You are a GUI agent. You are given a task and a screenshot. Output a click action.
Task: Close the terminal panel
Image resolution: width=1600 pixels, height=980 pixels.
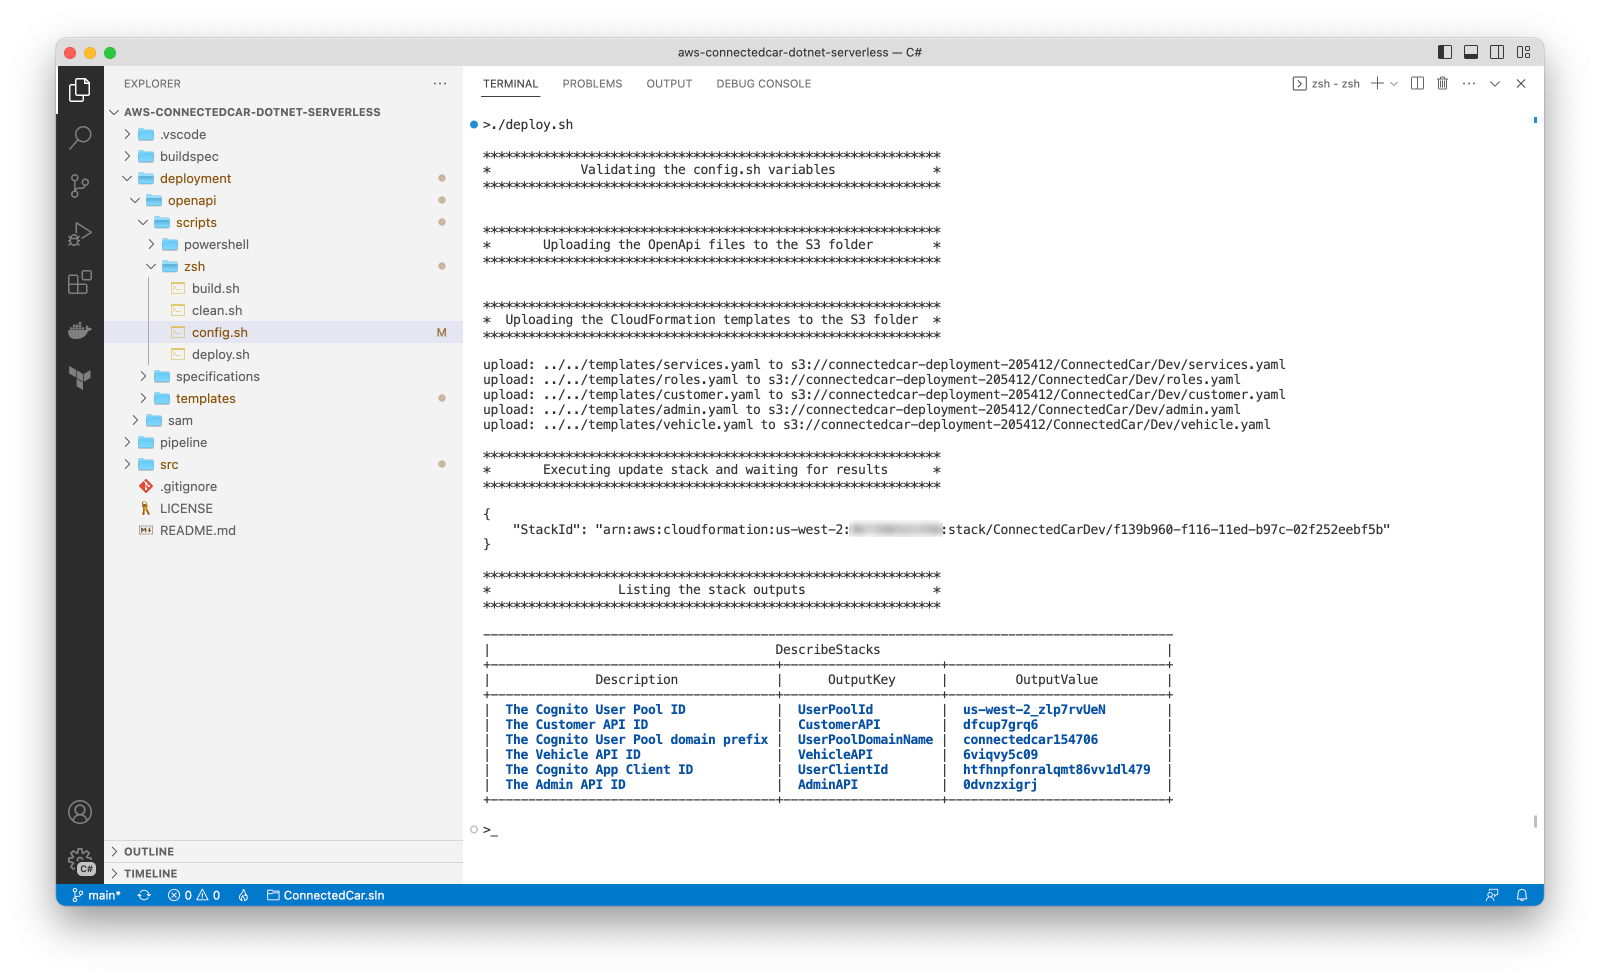1521,84
